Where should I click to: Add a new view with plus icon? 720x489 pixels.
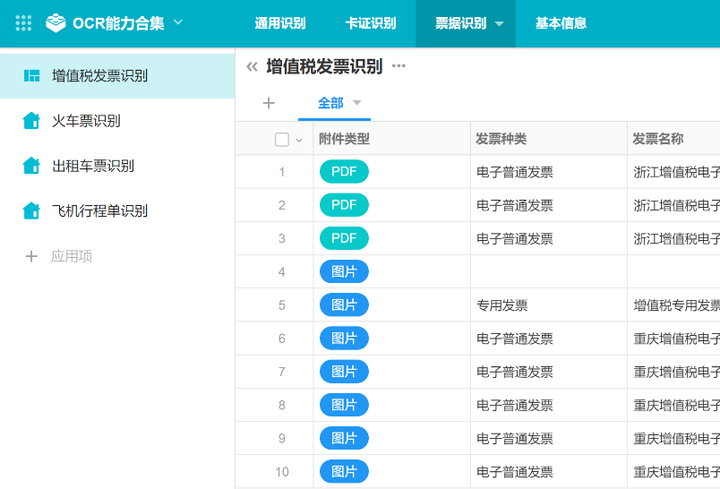268,103
